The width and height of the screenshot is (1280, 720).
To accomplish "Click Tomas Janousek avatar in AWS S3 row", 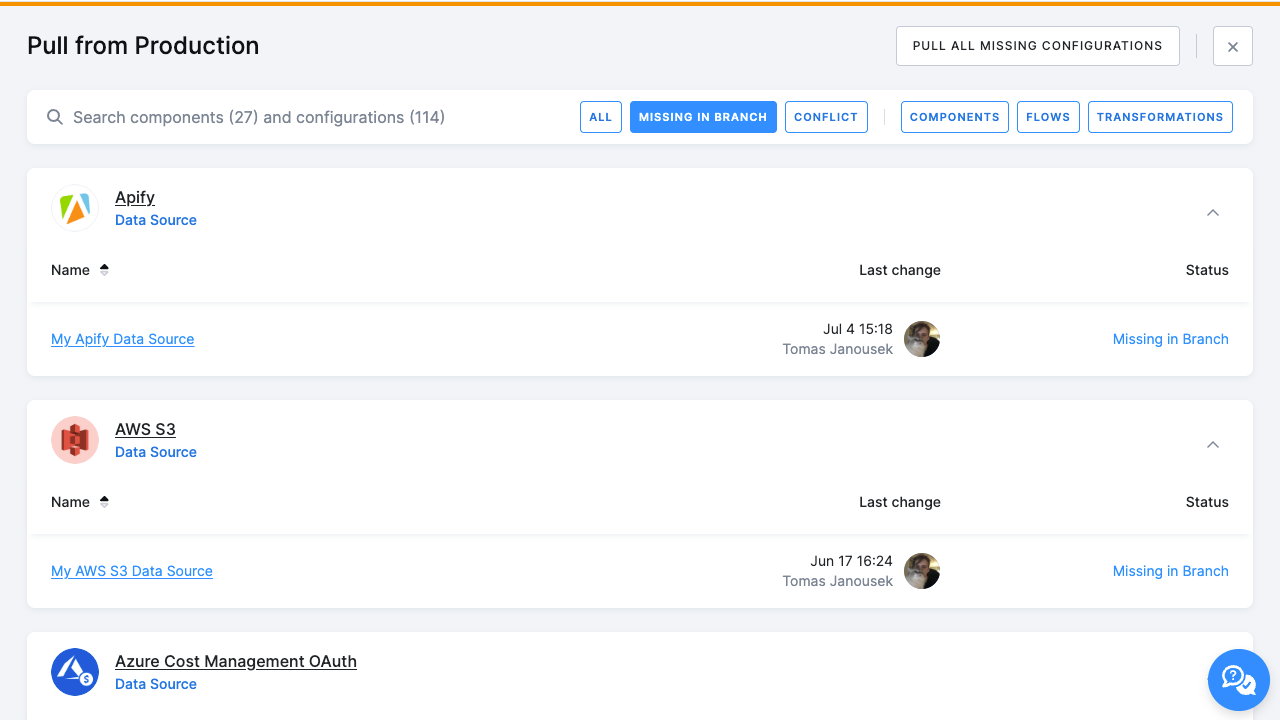I will point(922,571).
